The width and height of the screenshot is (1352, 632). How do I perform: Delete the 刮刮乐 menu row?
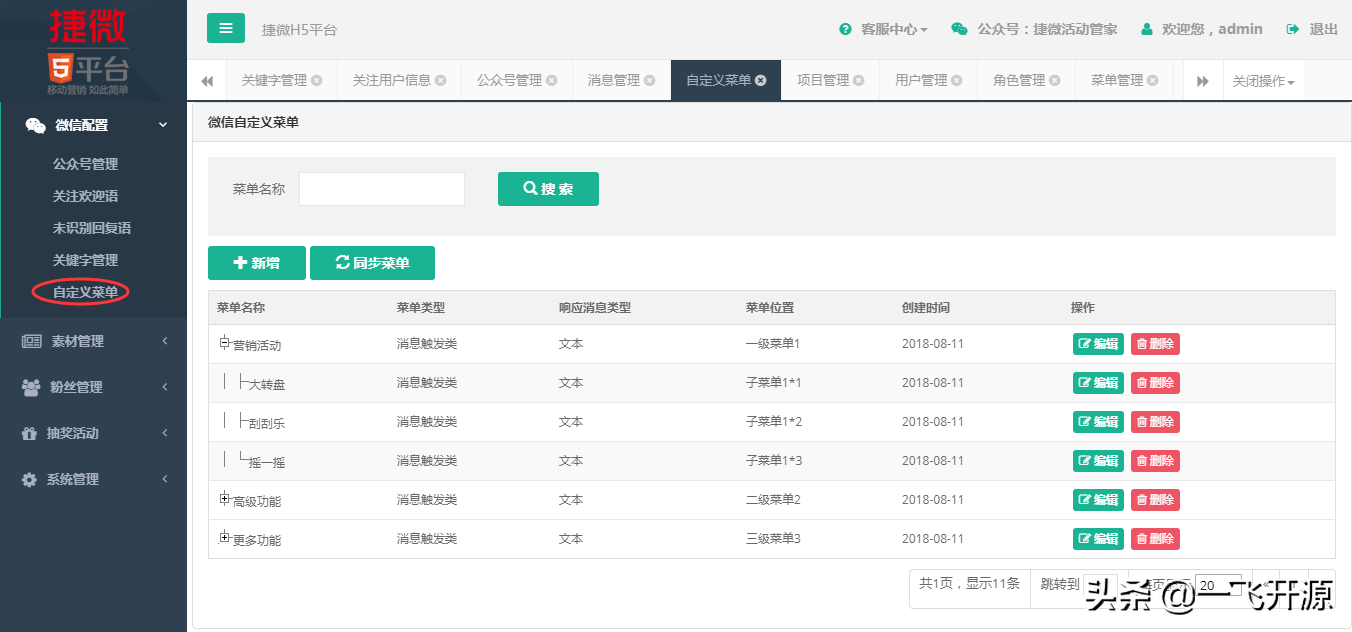coord(1155,422)
